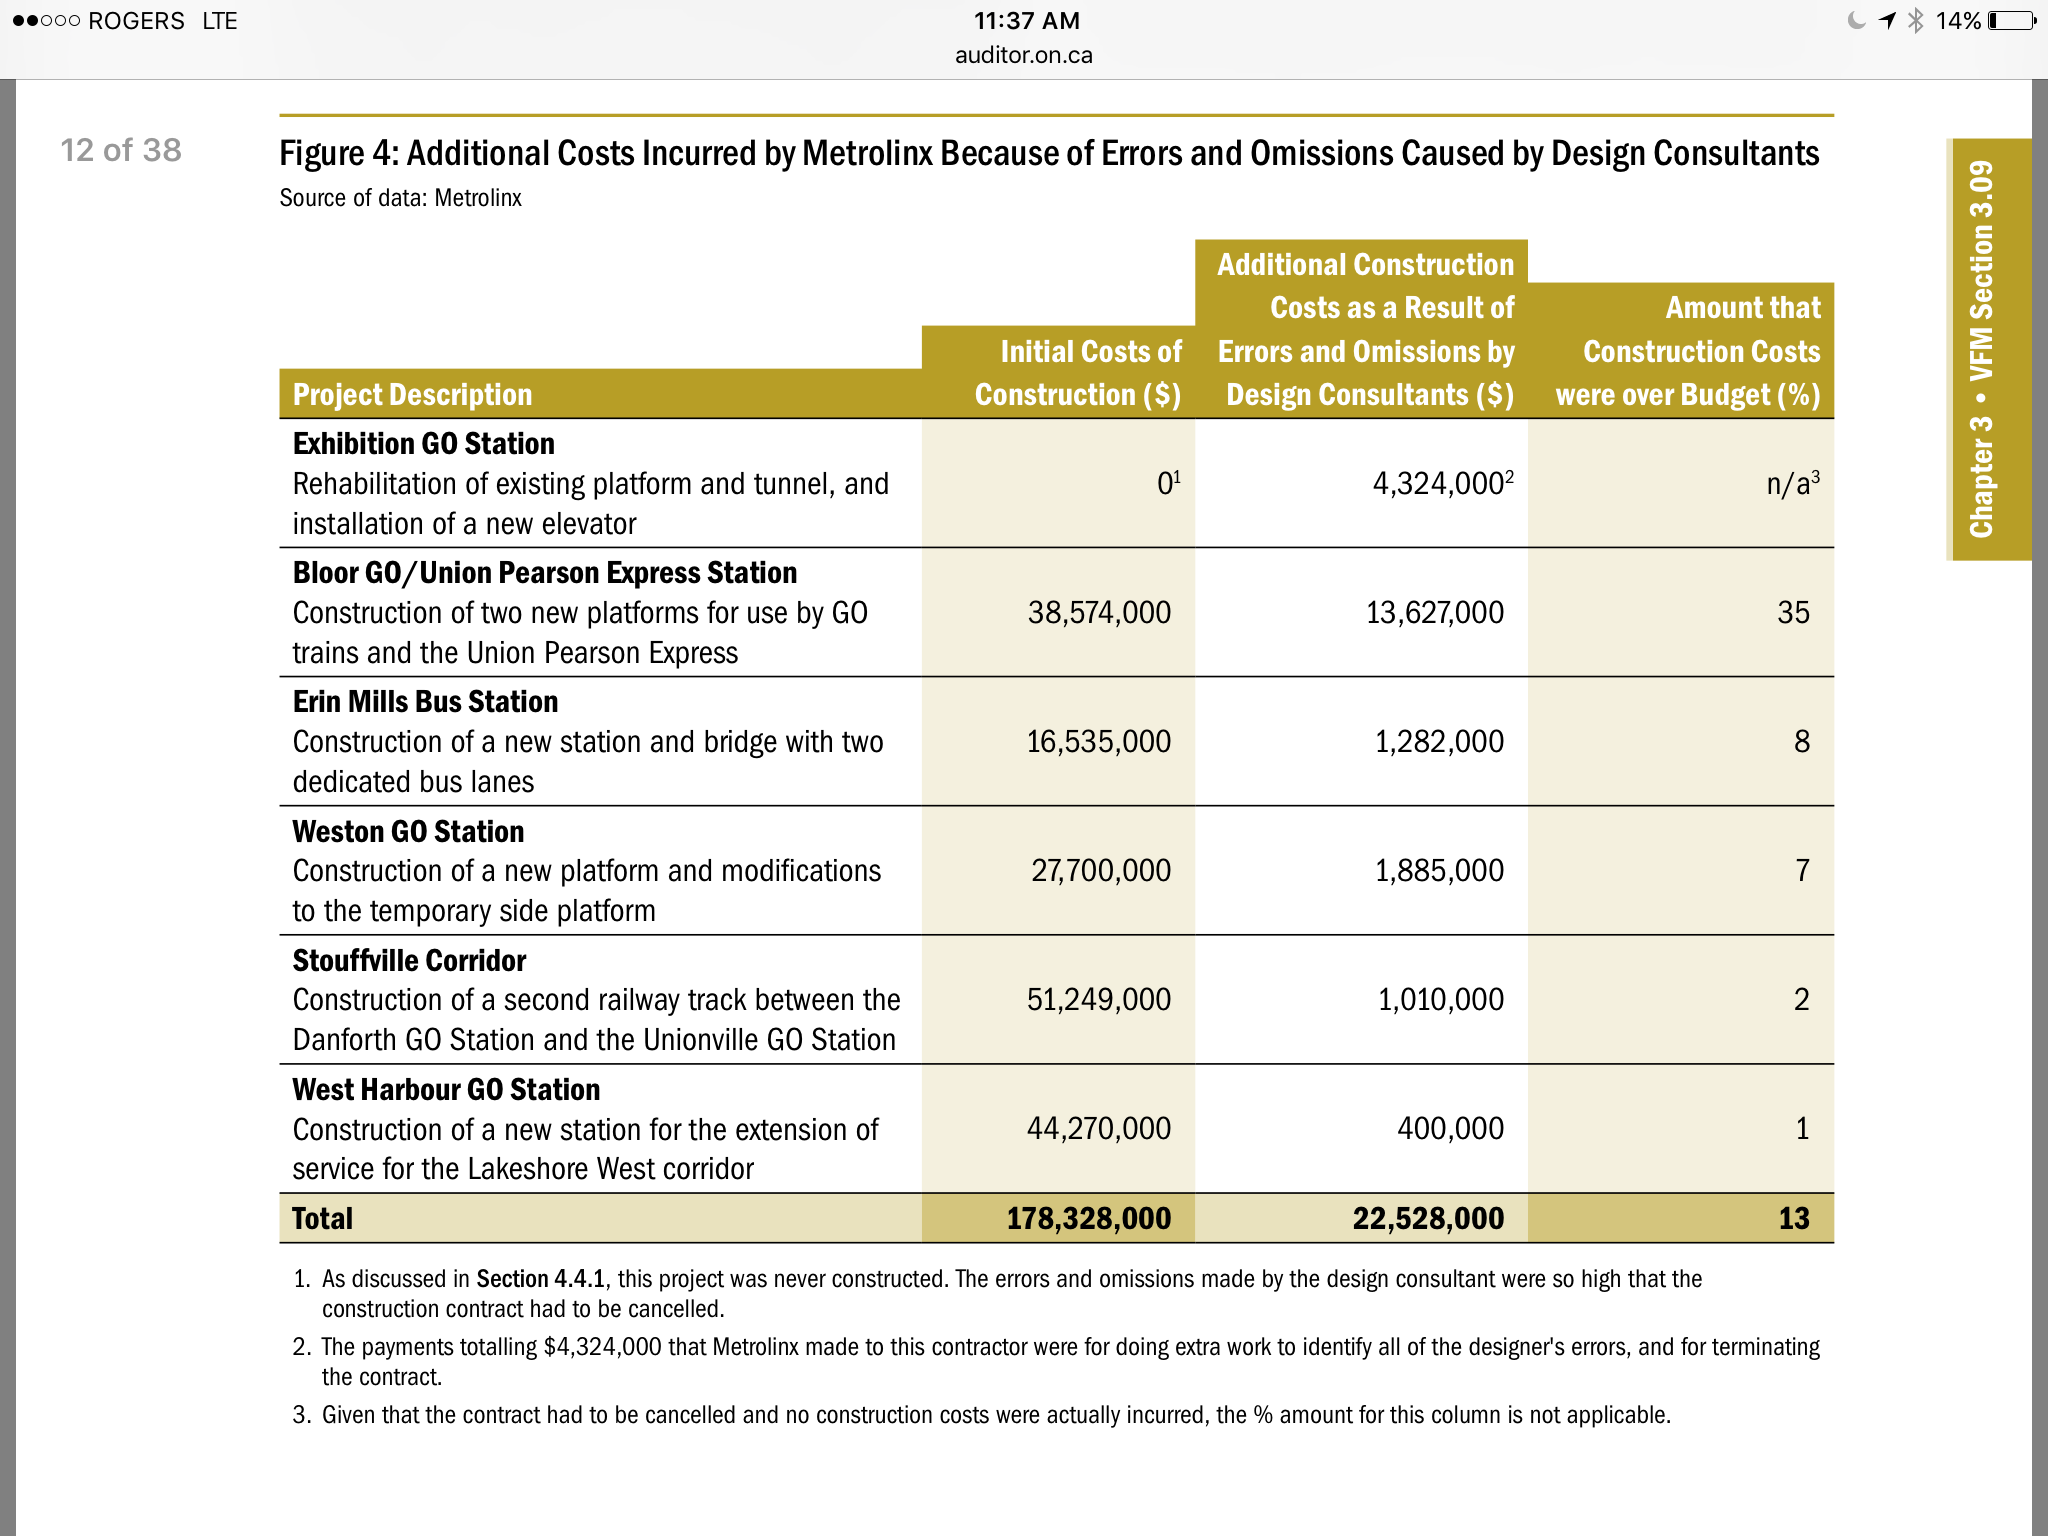
Task: Tap the Weston GO Station row title
Action: tap(408, 832)
